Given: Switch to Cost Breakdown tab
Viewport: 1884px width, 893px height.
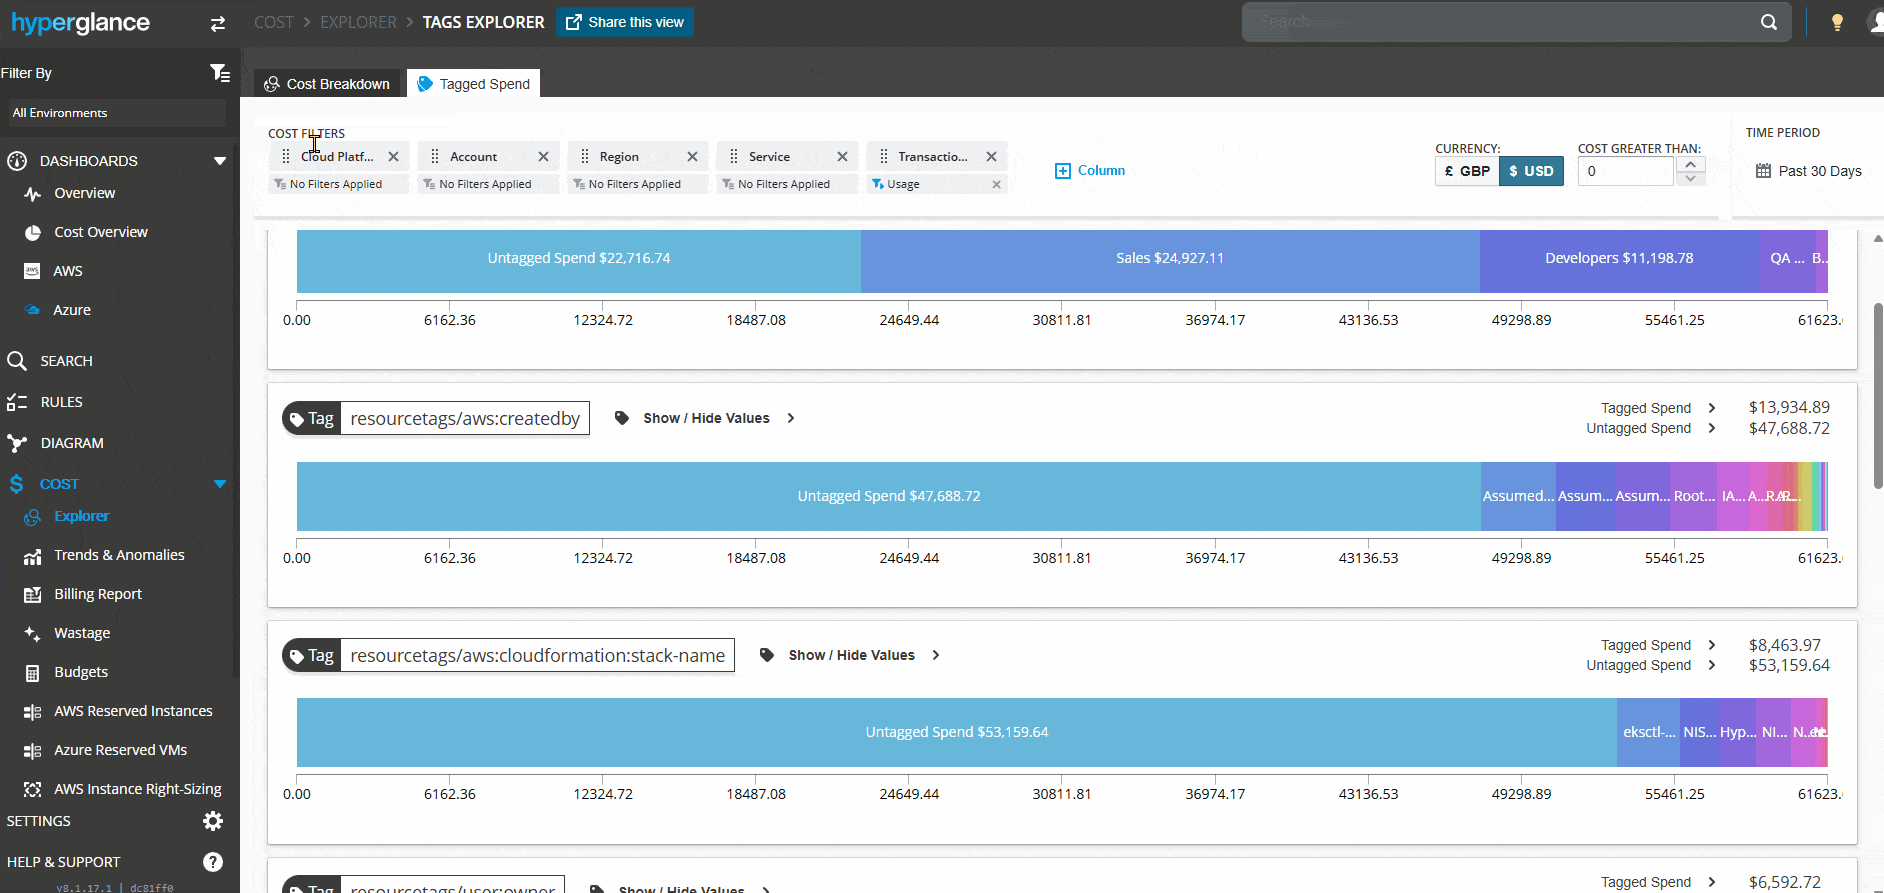Looking at the screenshot, I should pyautogui.click(x=327, y=84).
